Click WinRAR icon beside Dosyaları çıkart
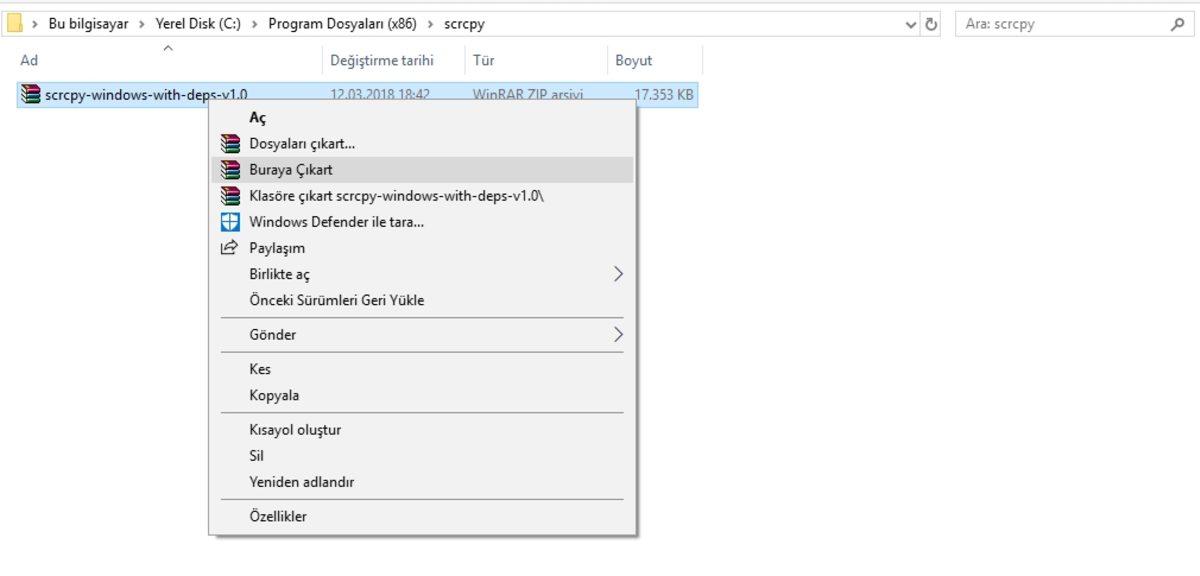Screen dimensions: 1200x576 230,144
